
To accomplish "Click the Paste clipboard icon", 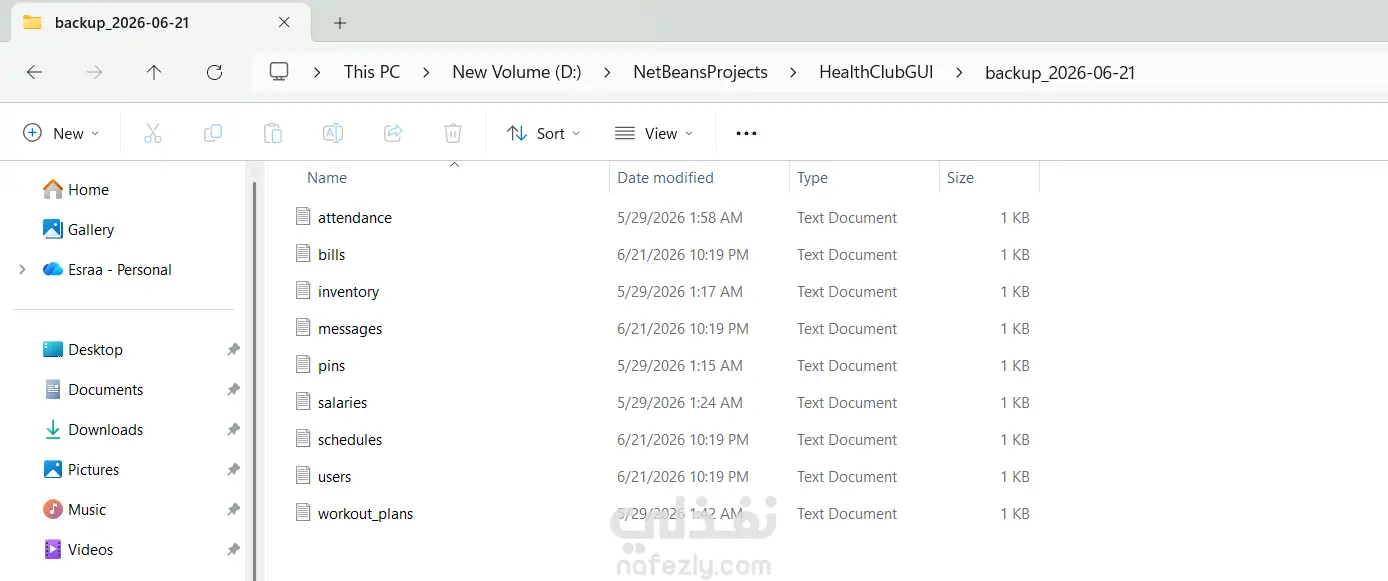I will point(273,133).
